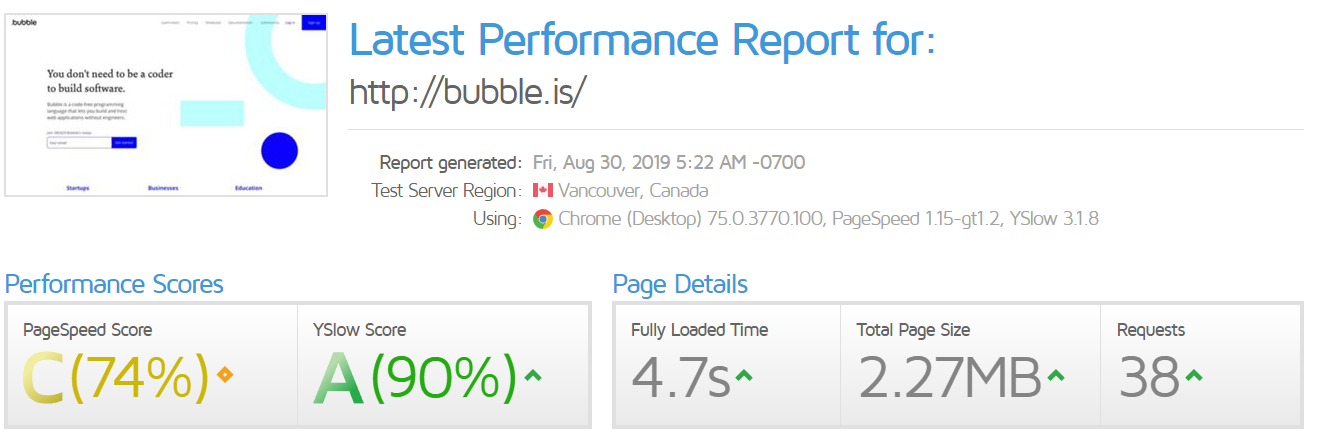Click the green arrow beside YSlow score
Image resolution: width=1320 pixels, height=442 pixels.
533,376
